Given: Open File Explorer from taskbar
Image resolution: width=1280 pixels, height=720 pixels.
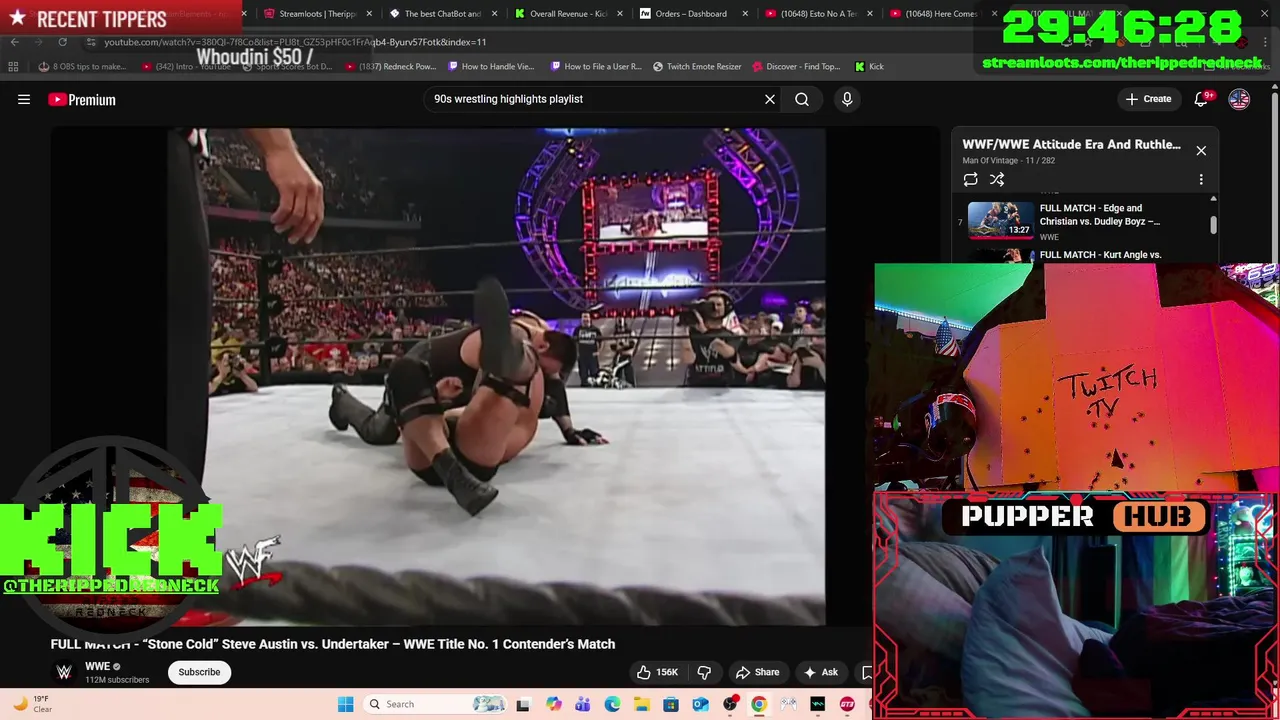Looking at the screenshot, I should point(641,704).
